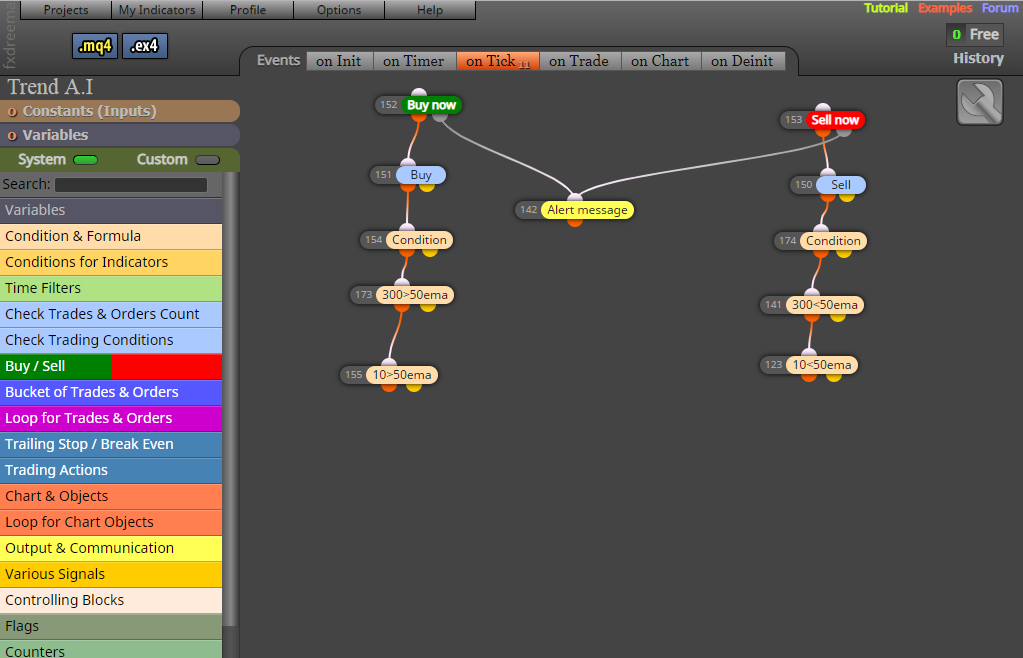Select the Sell block numbered 150
This screenshot has width=1023, height=658.
840,185
